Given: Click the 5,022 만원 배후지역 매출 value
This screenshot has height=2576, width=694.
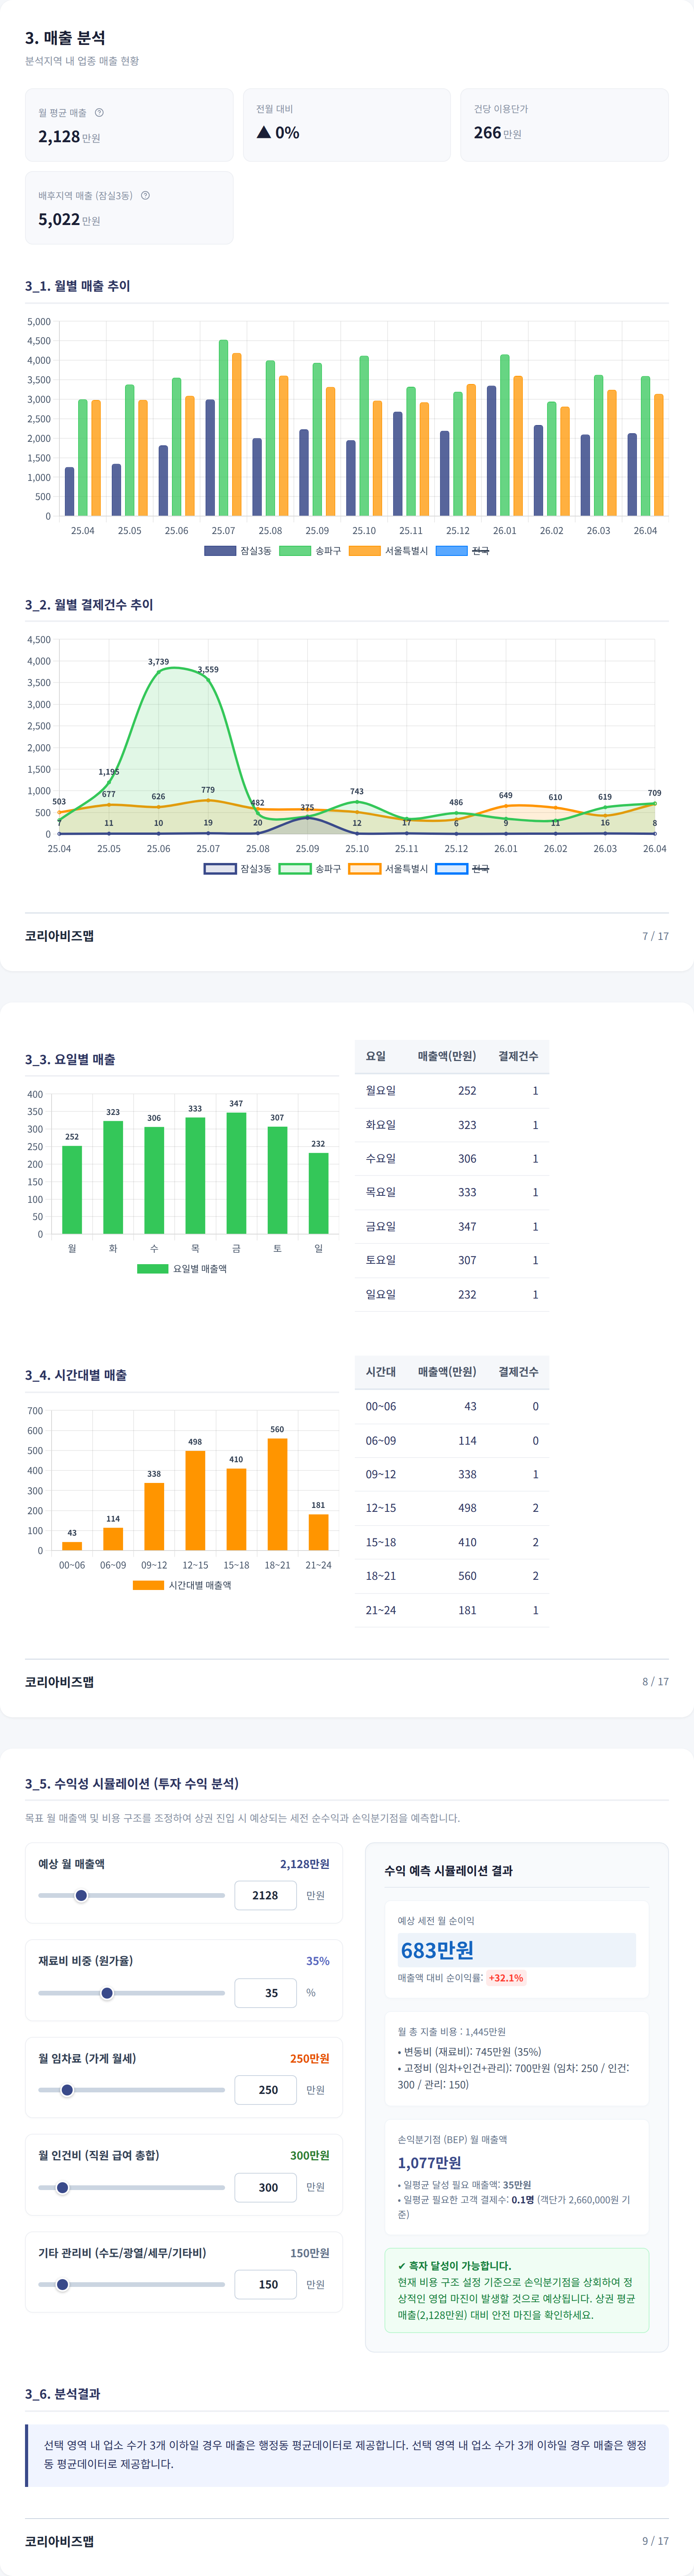Looking at the screenshot, I should pos(69,220).
